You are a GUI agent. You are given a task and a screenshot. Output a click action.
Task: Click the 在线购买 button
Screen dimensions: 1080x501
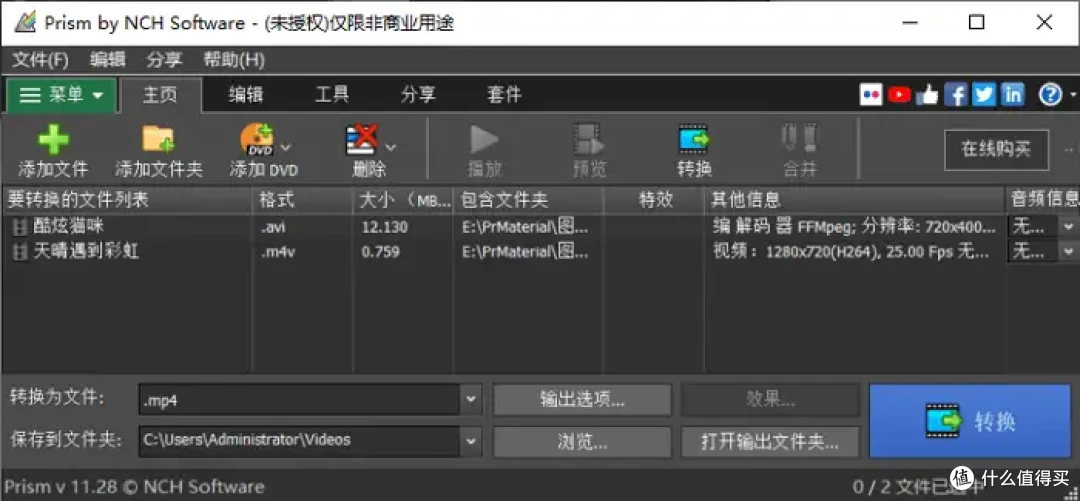[996, 149]
